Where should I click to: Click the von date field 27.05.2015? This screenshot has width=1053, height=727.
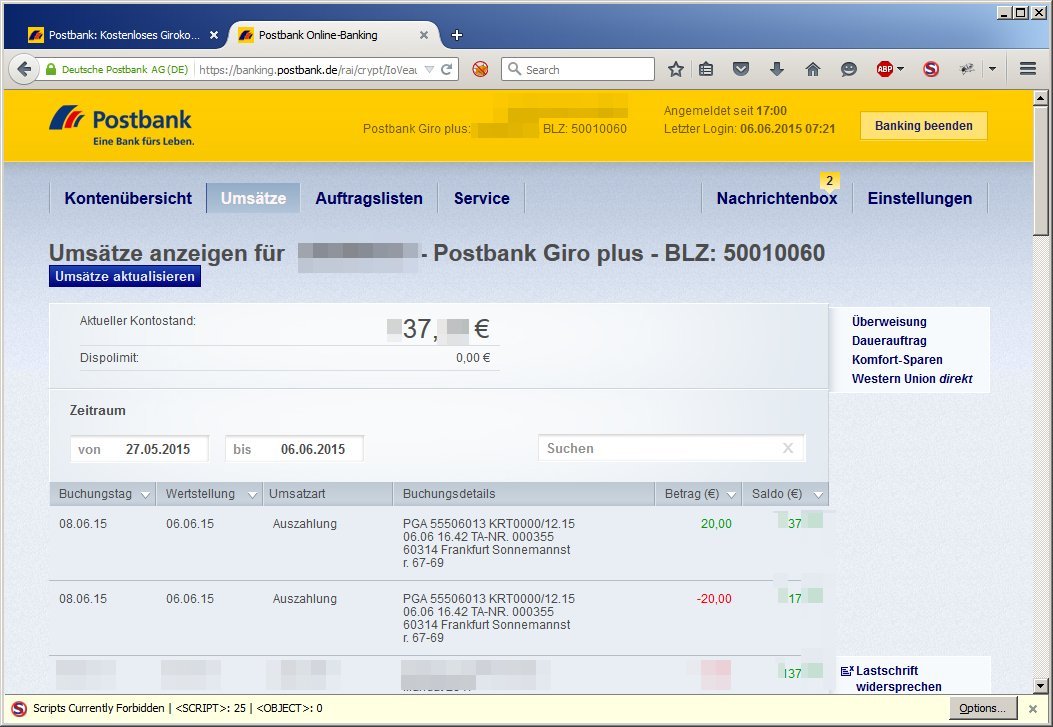click(x=140, y=449)
